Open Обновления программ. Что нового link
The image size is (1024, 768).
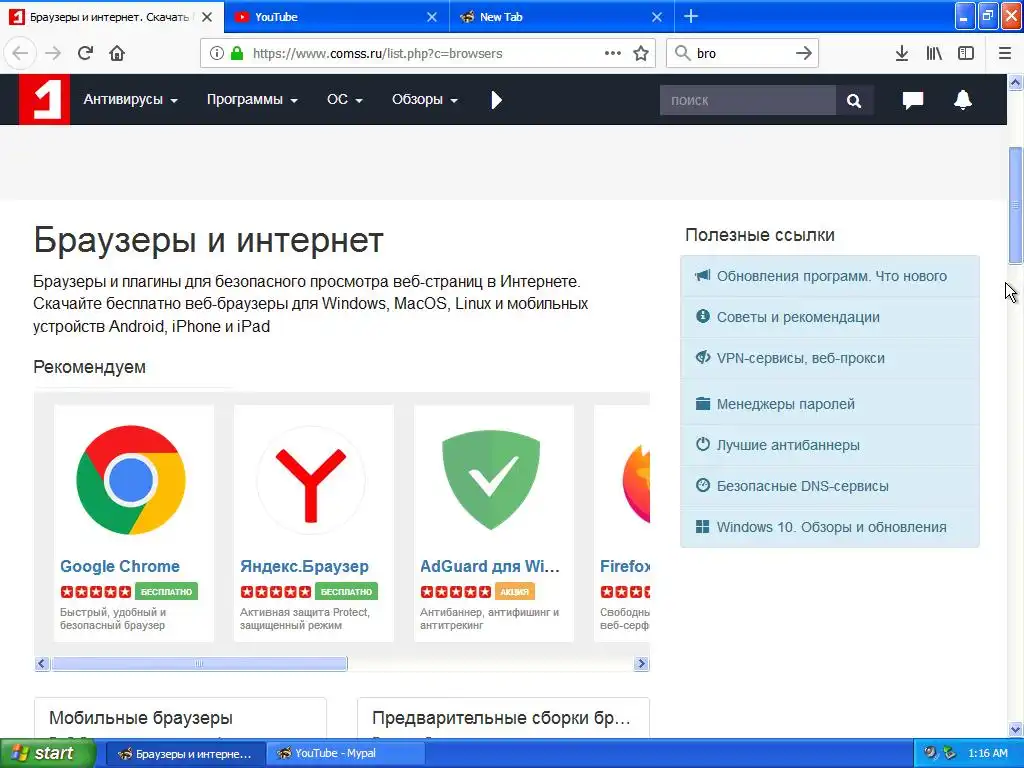[830, 276]
